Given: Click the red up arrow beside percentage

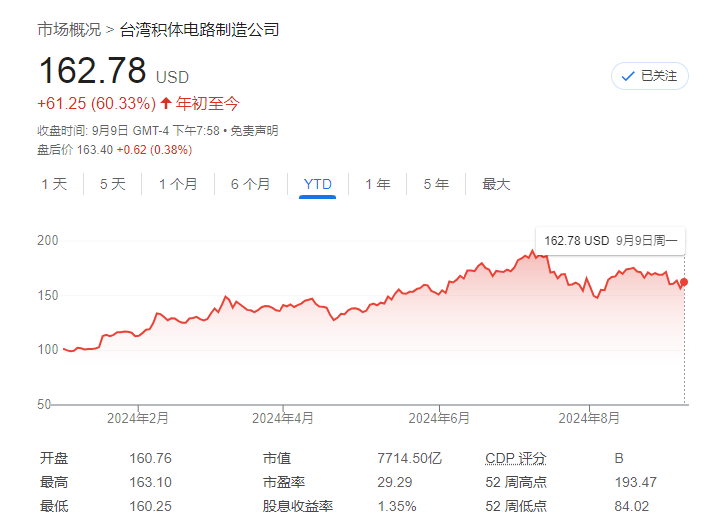Looking at the screenshot, I should point(166,103).
